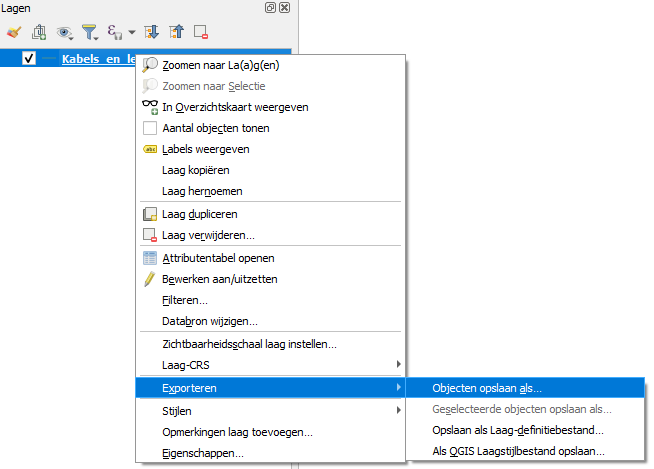This screenshot has width=654, height=469.
Task: Undock the Lagen panel with float button
Action: click(270, 8)
